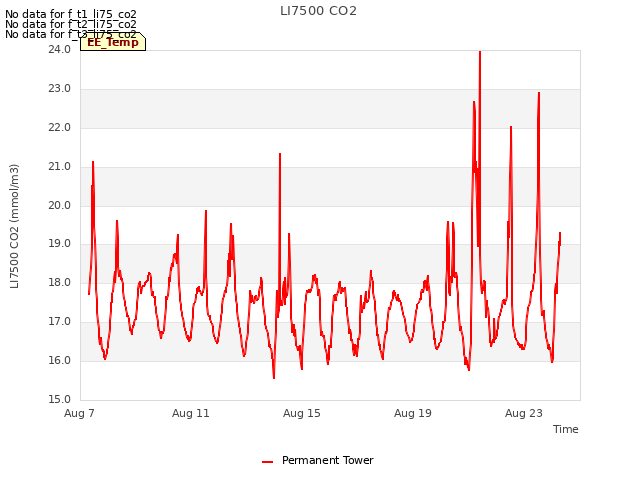Click the EE_Temp annotation tooltip box
This screenshot has width=640, height=480.
113,42
